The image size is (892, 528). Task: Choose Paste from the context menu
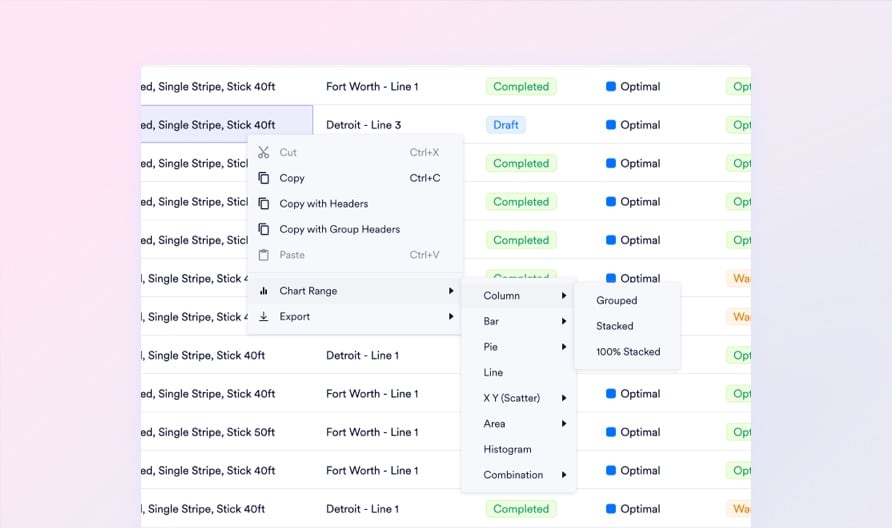354,255
